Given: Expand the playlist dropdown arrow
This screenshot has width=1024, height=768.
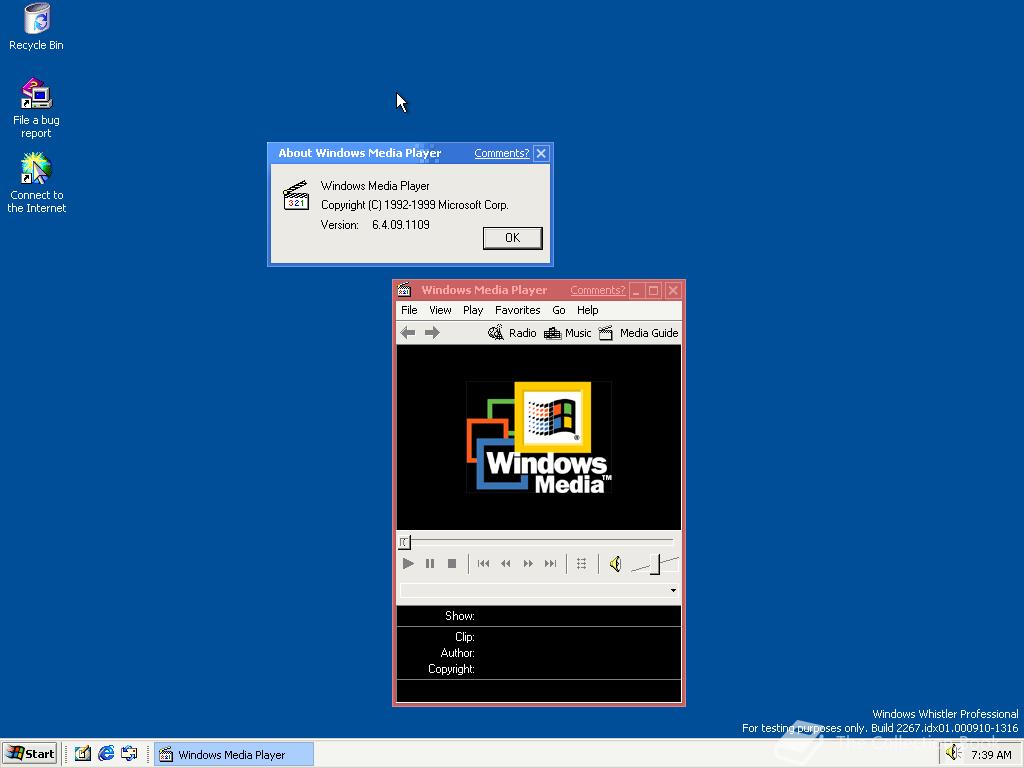Looking at the screenshot, I should coord(673,590).
